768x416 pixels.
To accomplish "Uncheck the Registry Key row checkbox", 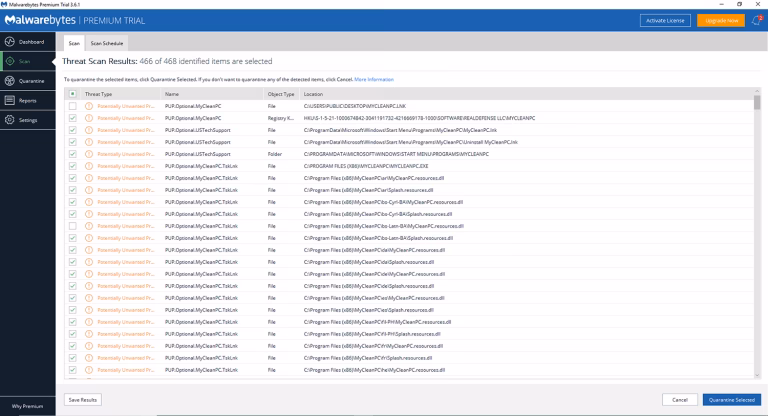I will (72, 118).
